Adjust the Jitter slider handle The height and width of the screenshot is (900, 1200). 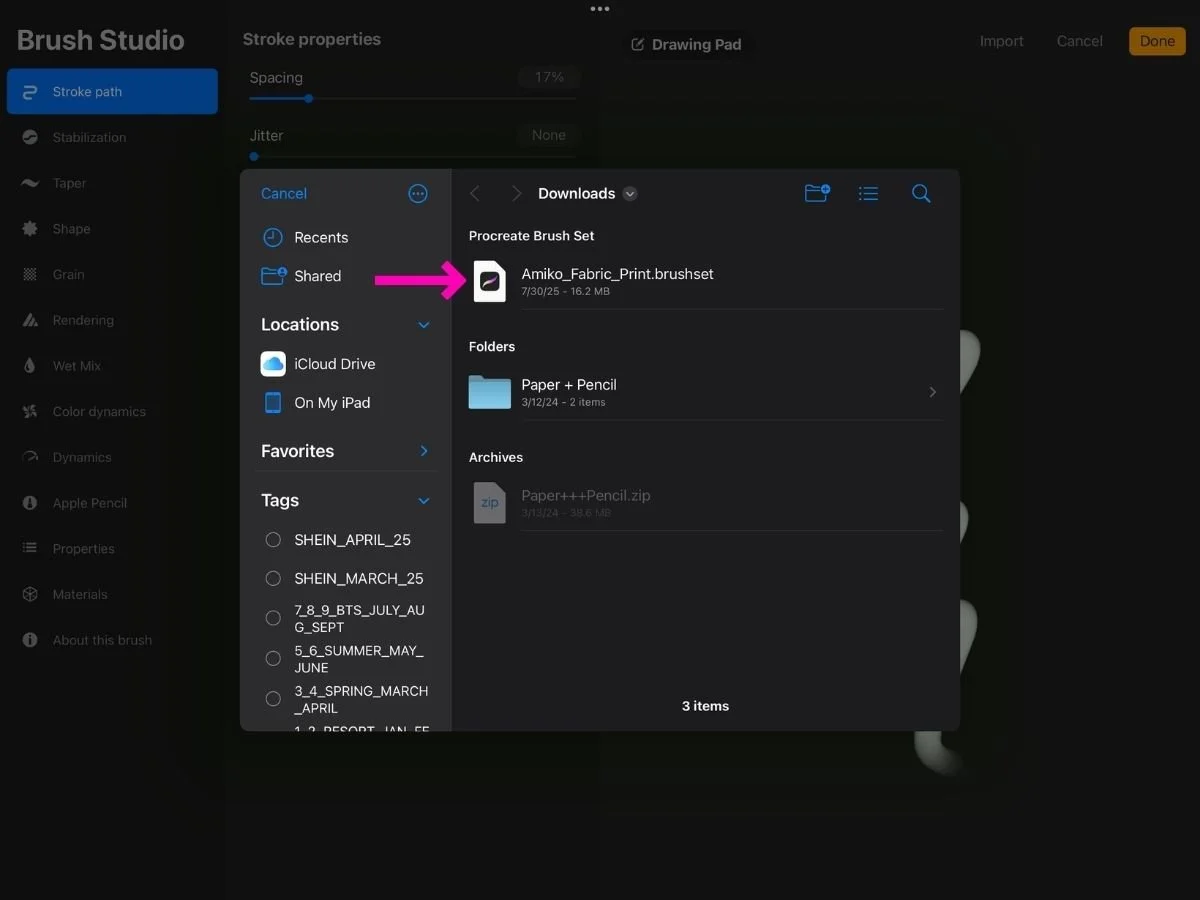254,157
